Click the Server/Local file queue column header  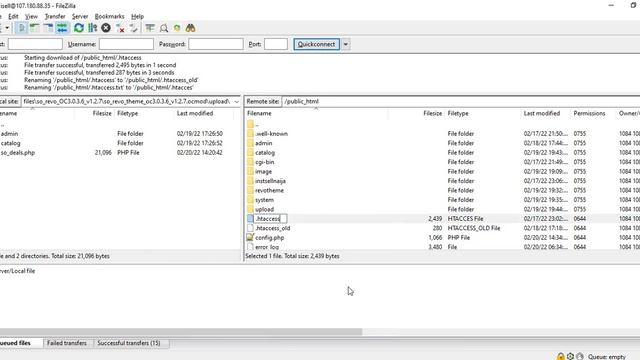[18, 271]
